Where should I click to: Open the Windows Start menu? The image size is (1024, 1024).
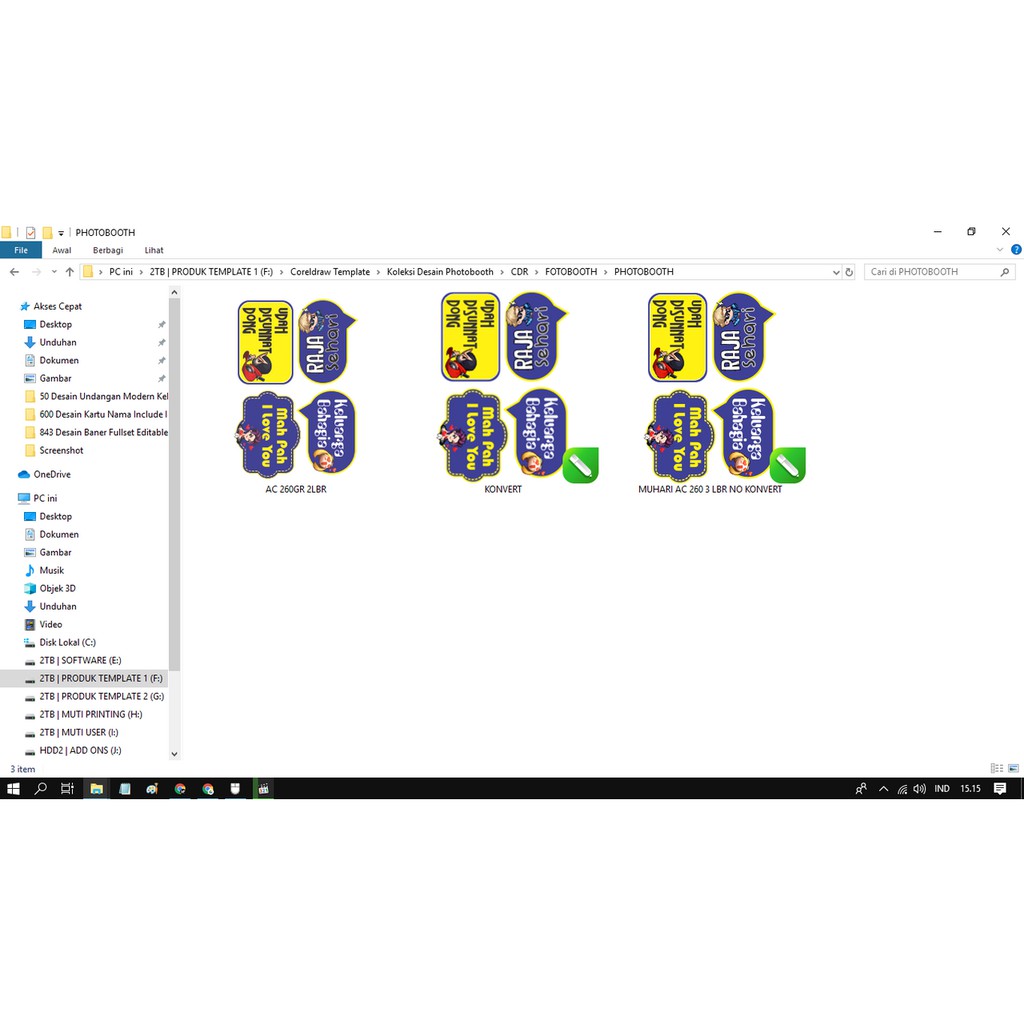13,789
